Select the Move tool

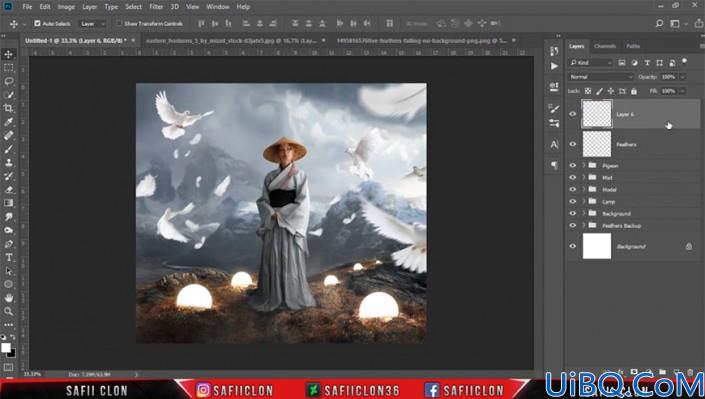pos(9,54)
